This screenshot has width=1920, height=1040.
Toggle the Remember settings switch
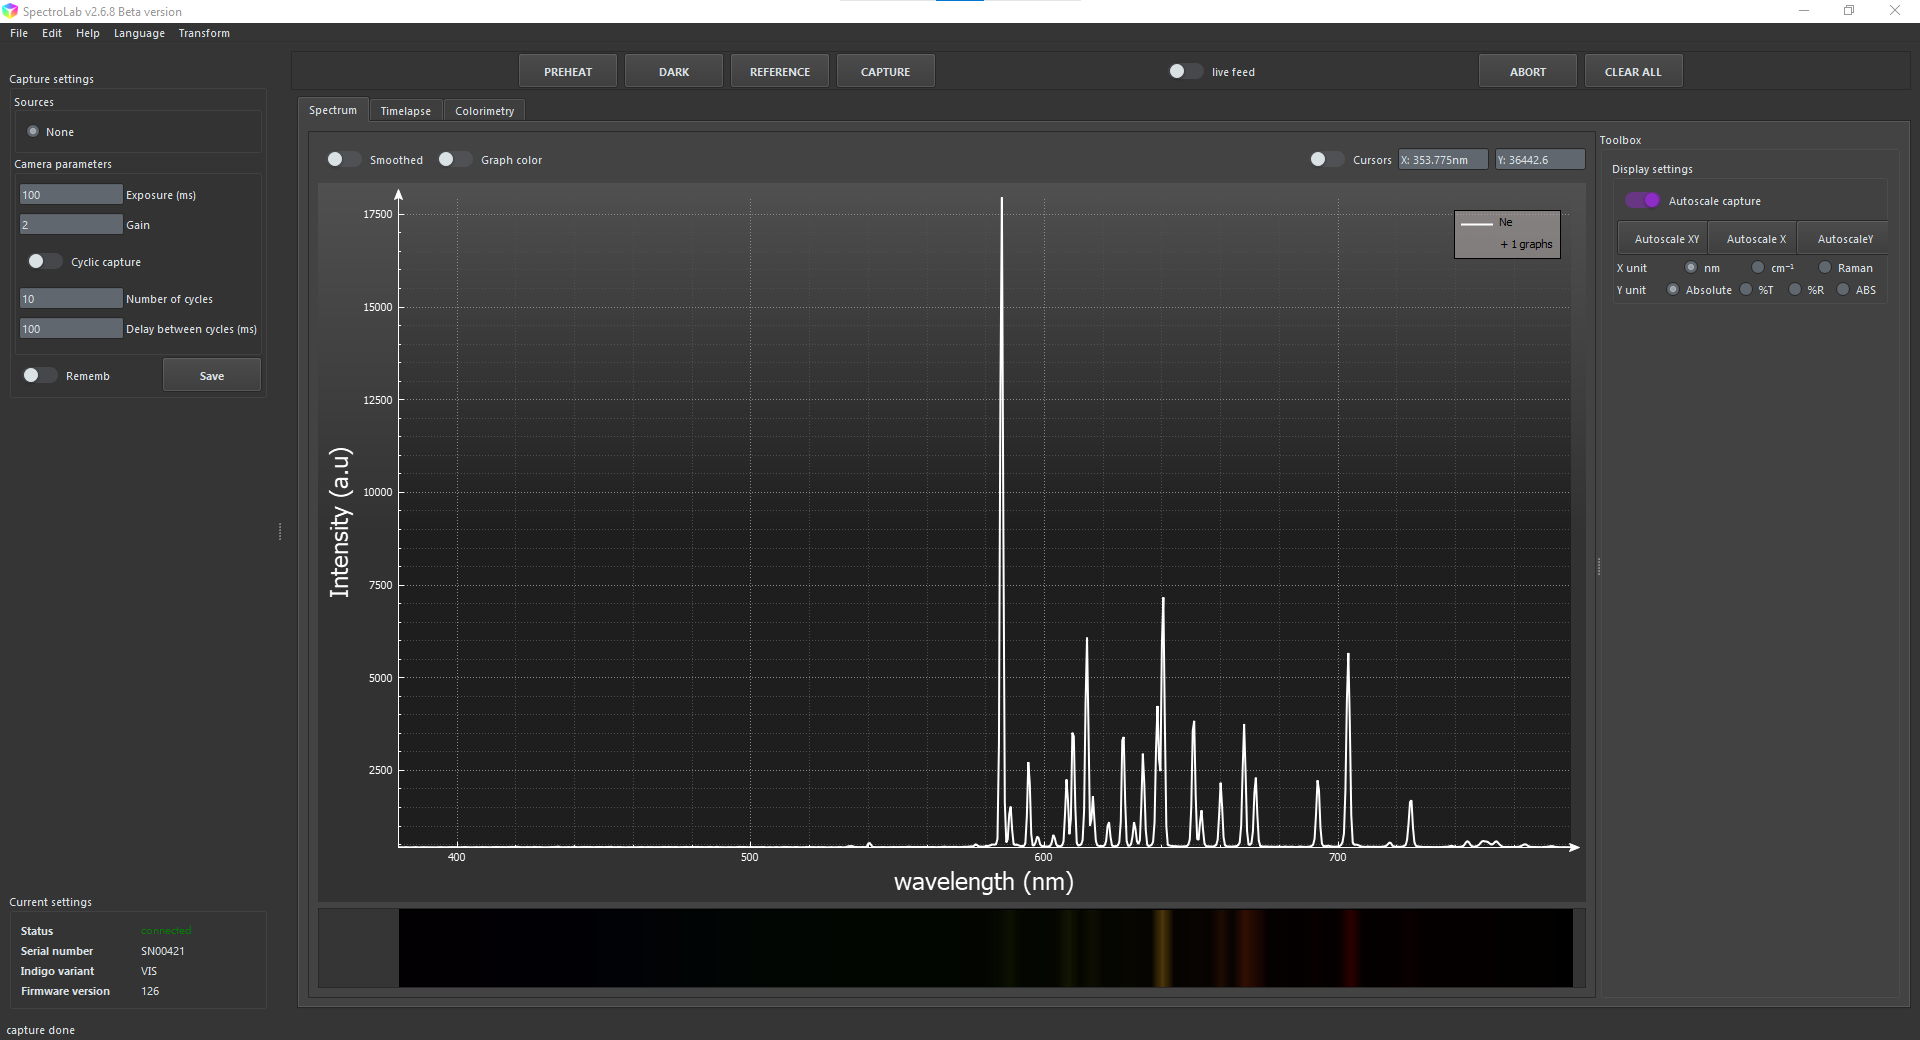[x=40, y=375]
